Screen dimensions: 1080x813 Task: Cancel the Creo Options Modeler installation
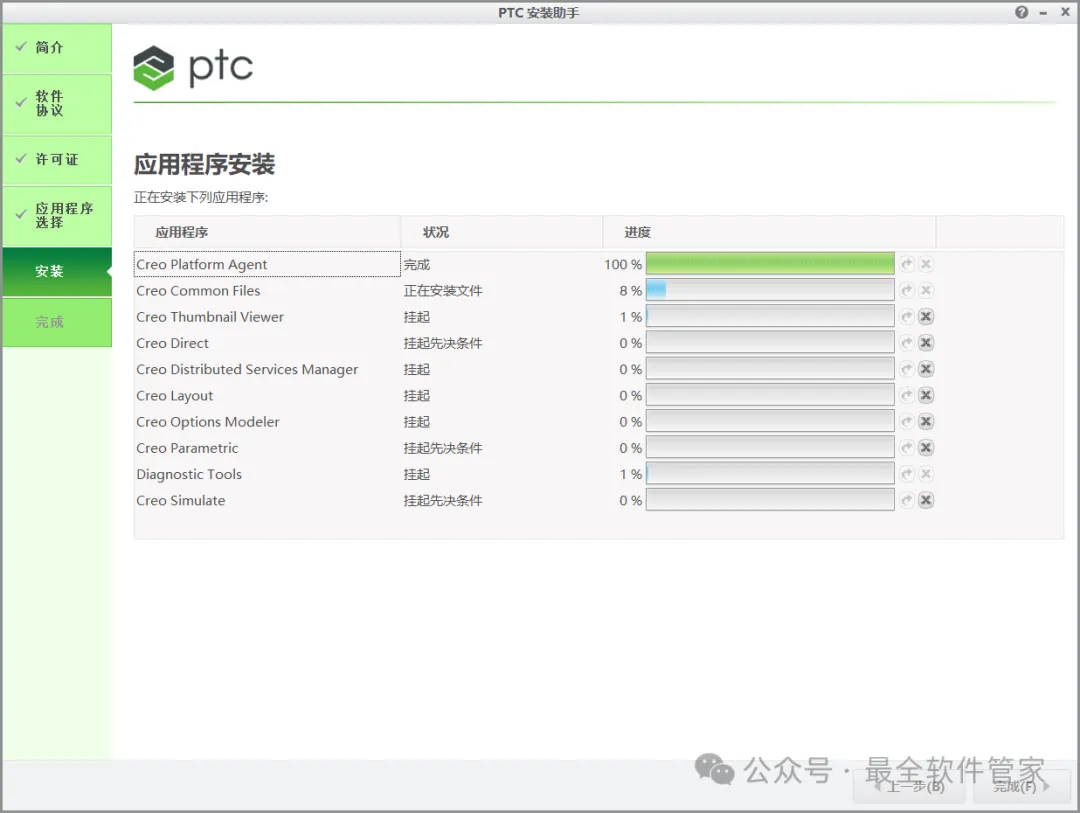tap(926, 421)
